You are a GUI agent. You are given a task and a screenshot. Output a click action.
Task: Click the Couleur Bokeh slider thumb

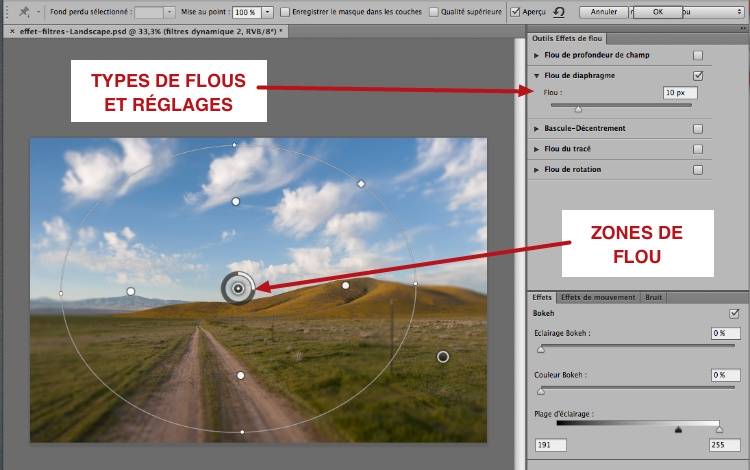pos(541,392)
